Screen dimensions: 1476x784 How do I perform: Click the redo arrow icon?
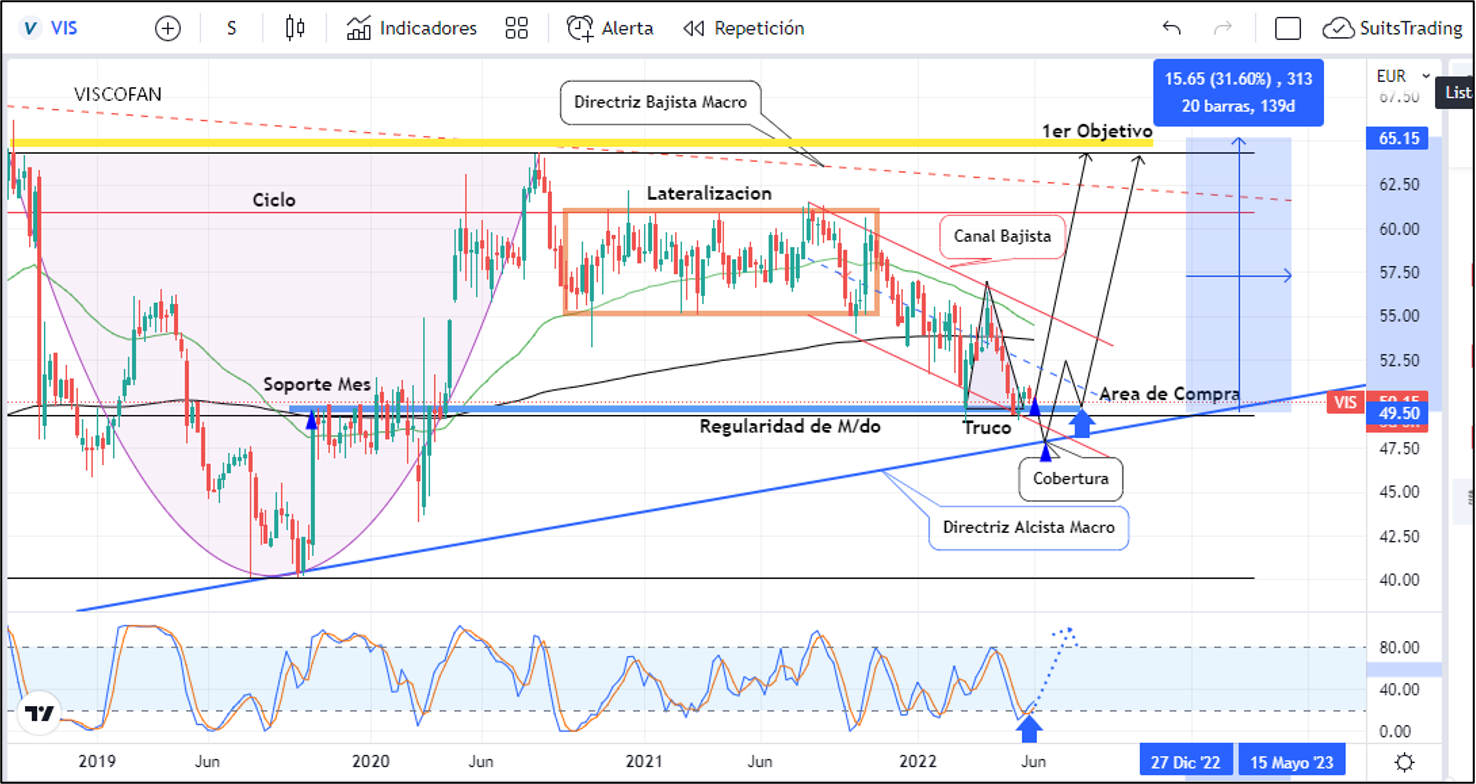1222,28
